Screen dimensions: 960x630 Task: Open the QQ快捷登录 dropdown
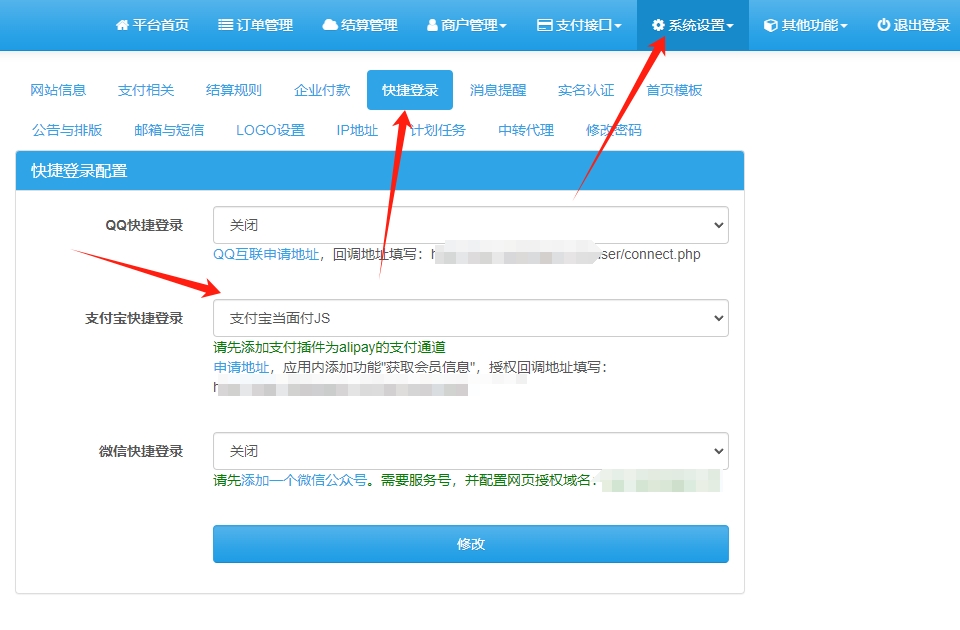469,225
